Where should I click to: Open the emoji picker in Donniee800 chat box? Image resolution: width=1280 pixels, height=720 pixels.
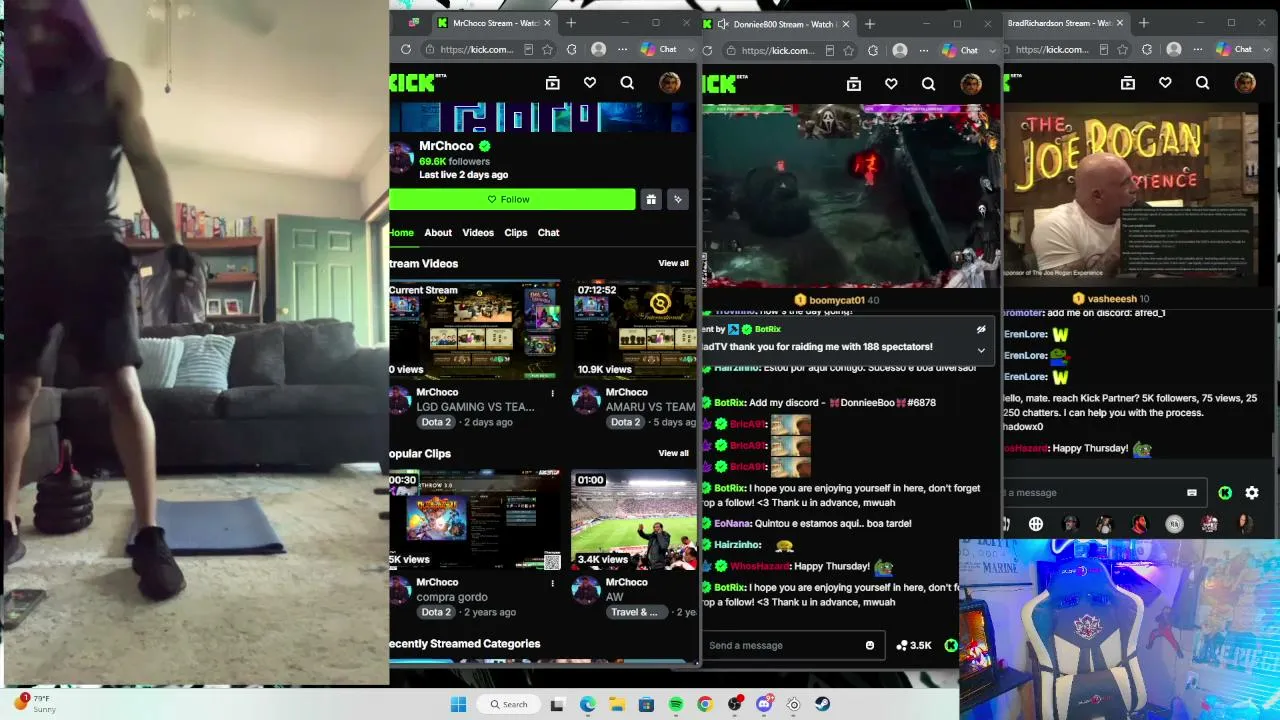pos(870,645)
